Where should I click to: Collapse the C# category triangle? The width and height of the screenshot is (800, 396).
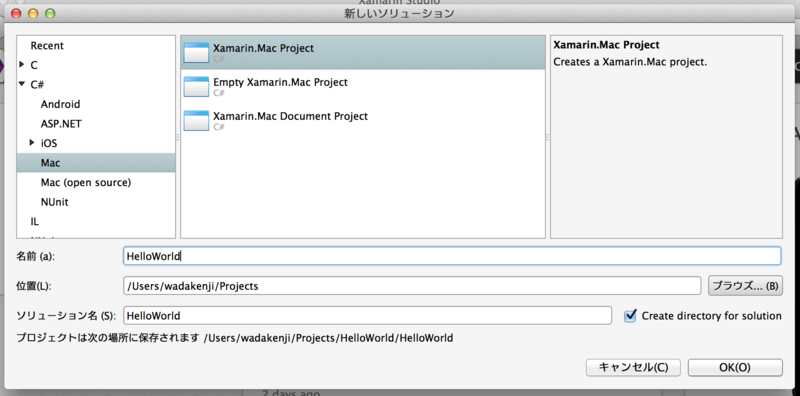(x=21, y=84)
